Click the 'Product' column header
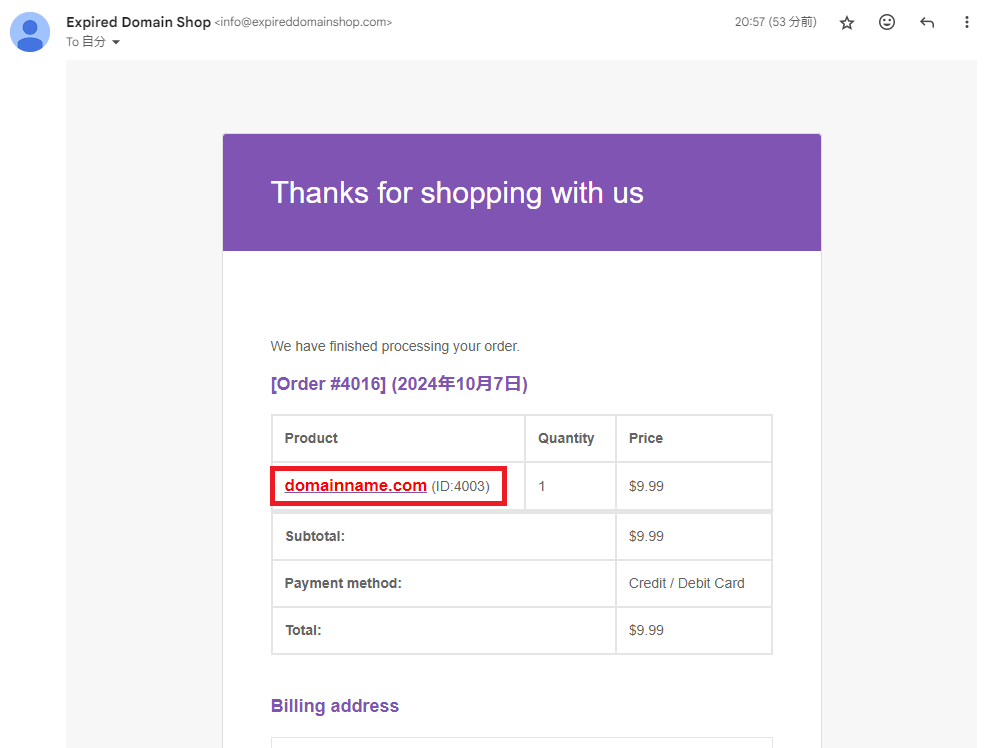 [311, 438]
